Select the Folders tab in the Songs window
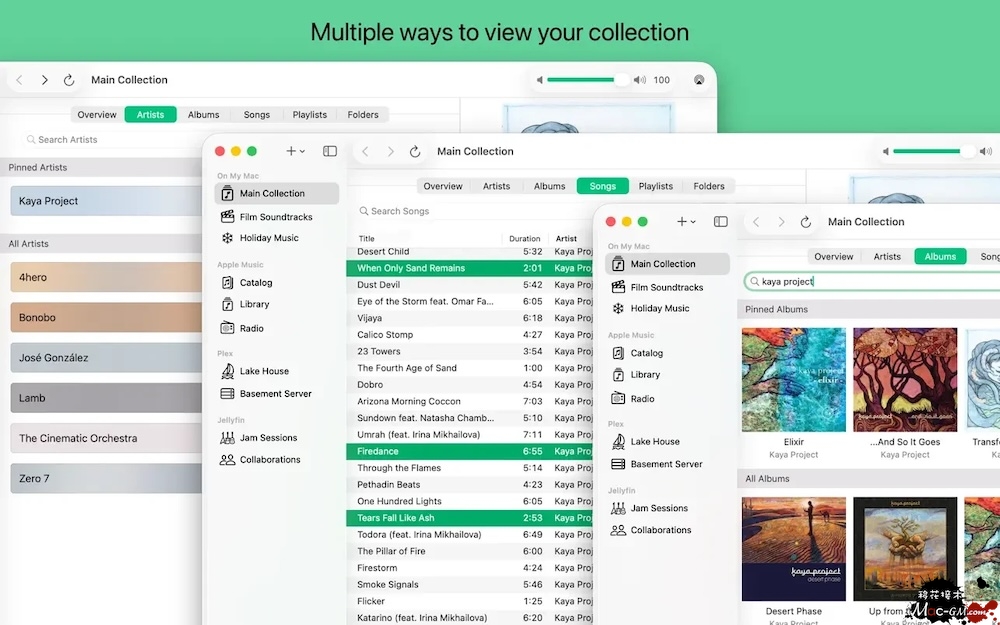The width and height of the screenshot is (1000, 625). (708, 186)
